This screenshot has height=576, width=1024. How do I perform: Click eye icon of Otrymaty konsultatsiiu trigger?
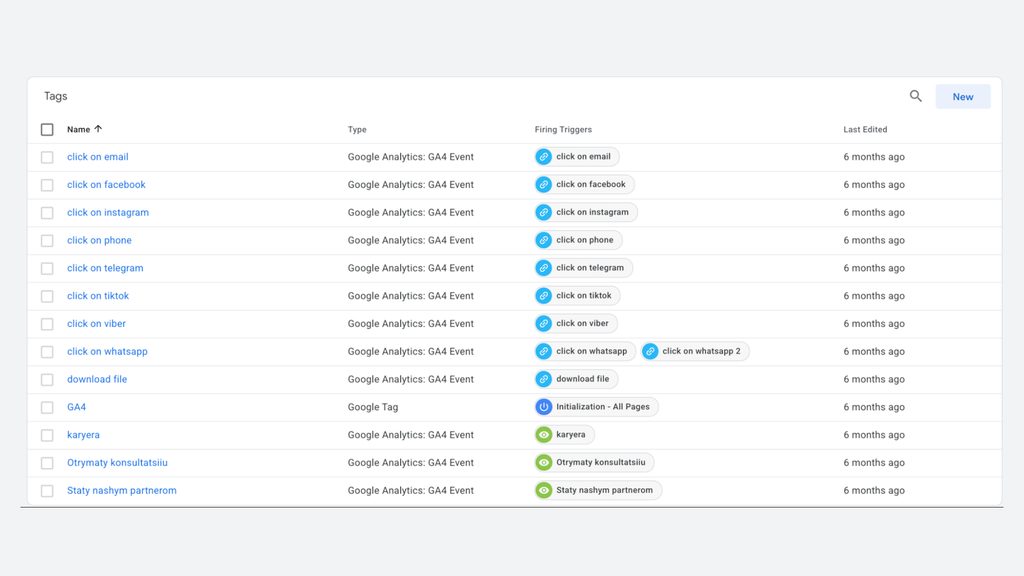543,462
